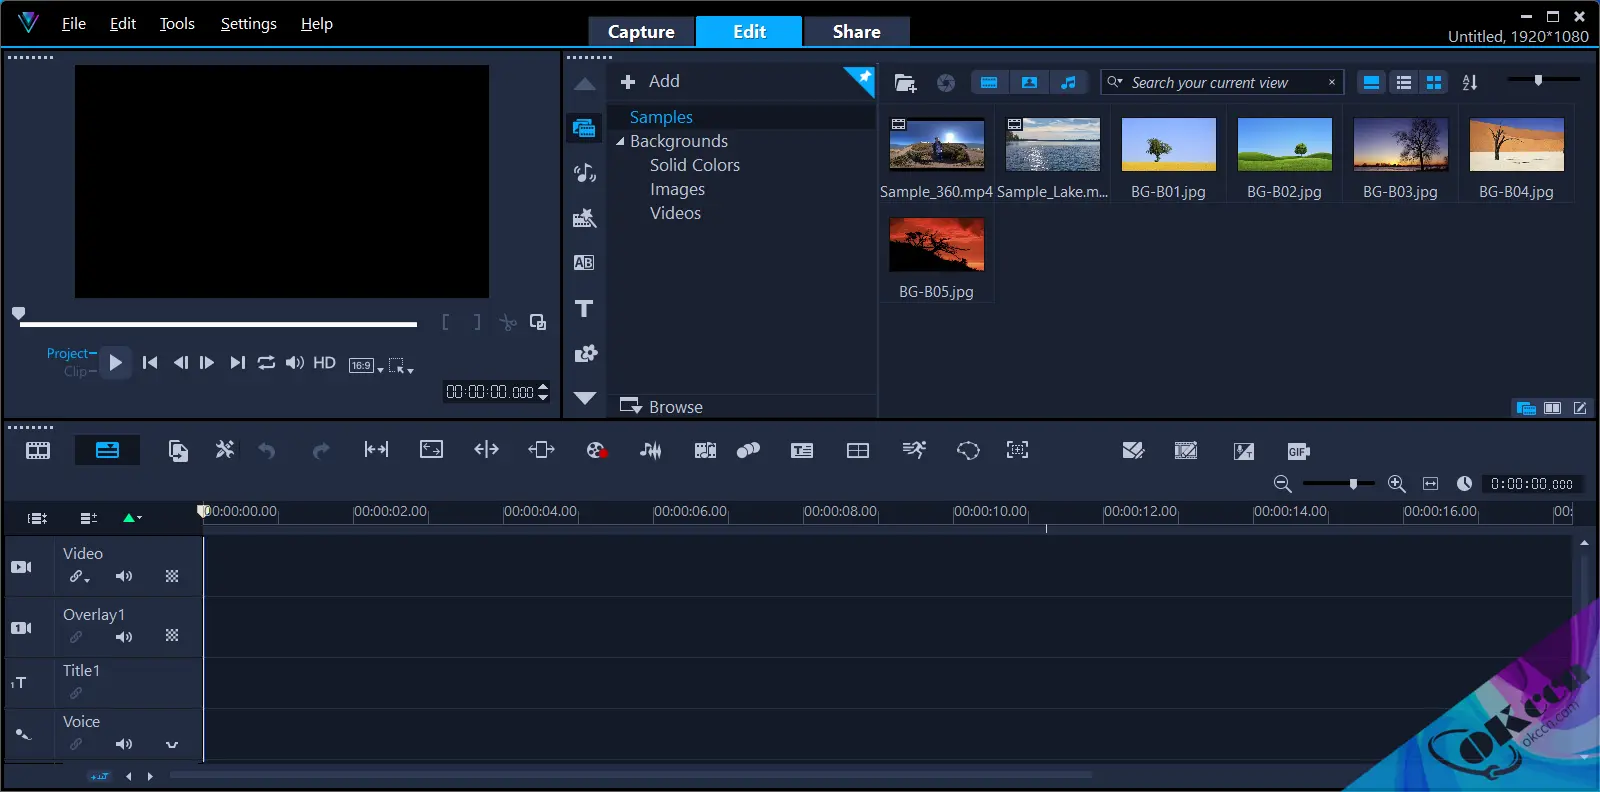Switch to the Capture tab
This screenshot has height=792, width=1600.
tap(641, 32)
